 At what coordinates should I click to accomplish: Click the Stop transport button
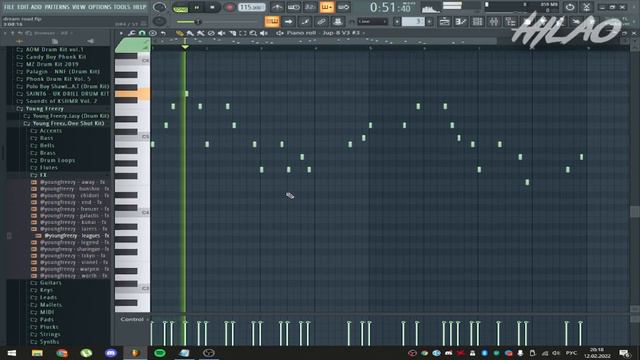tap(212, 7)
